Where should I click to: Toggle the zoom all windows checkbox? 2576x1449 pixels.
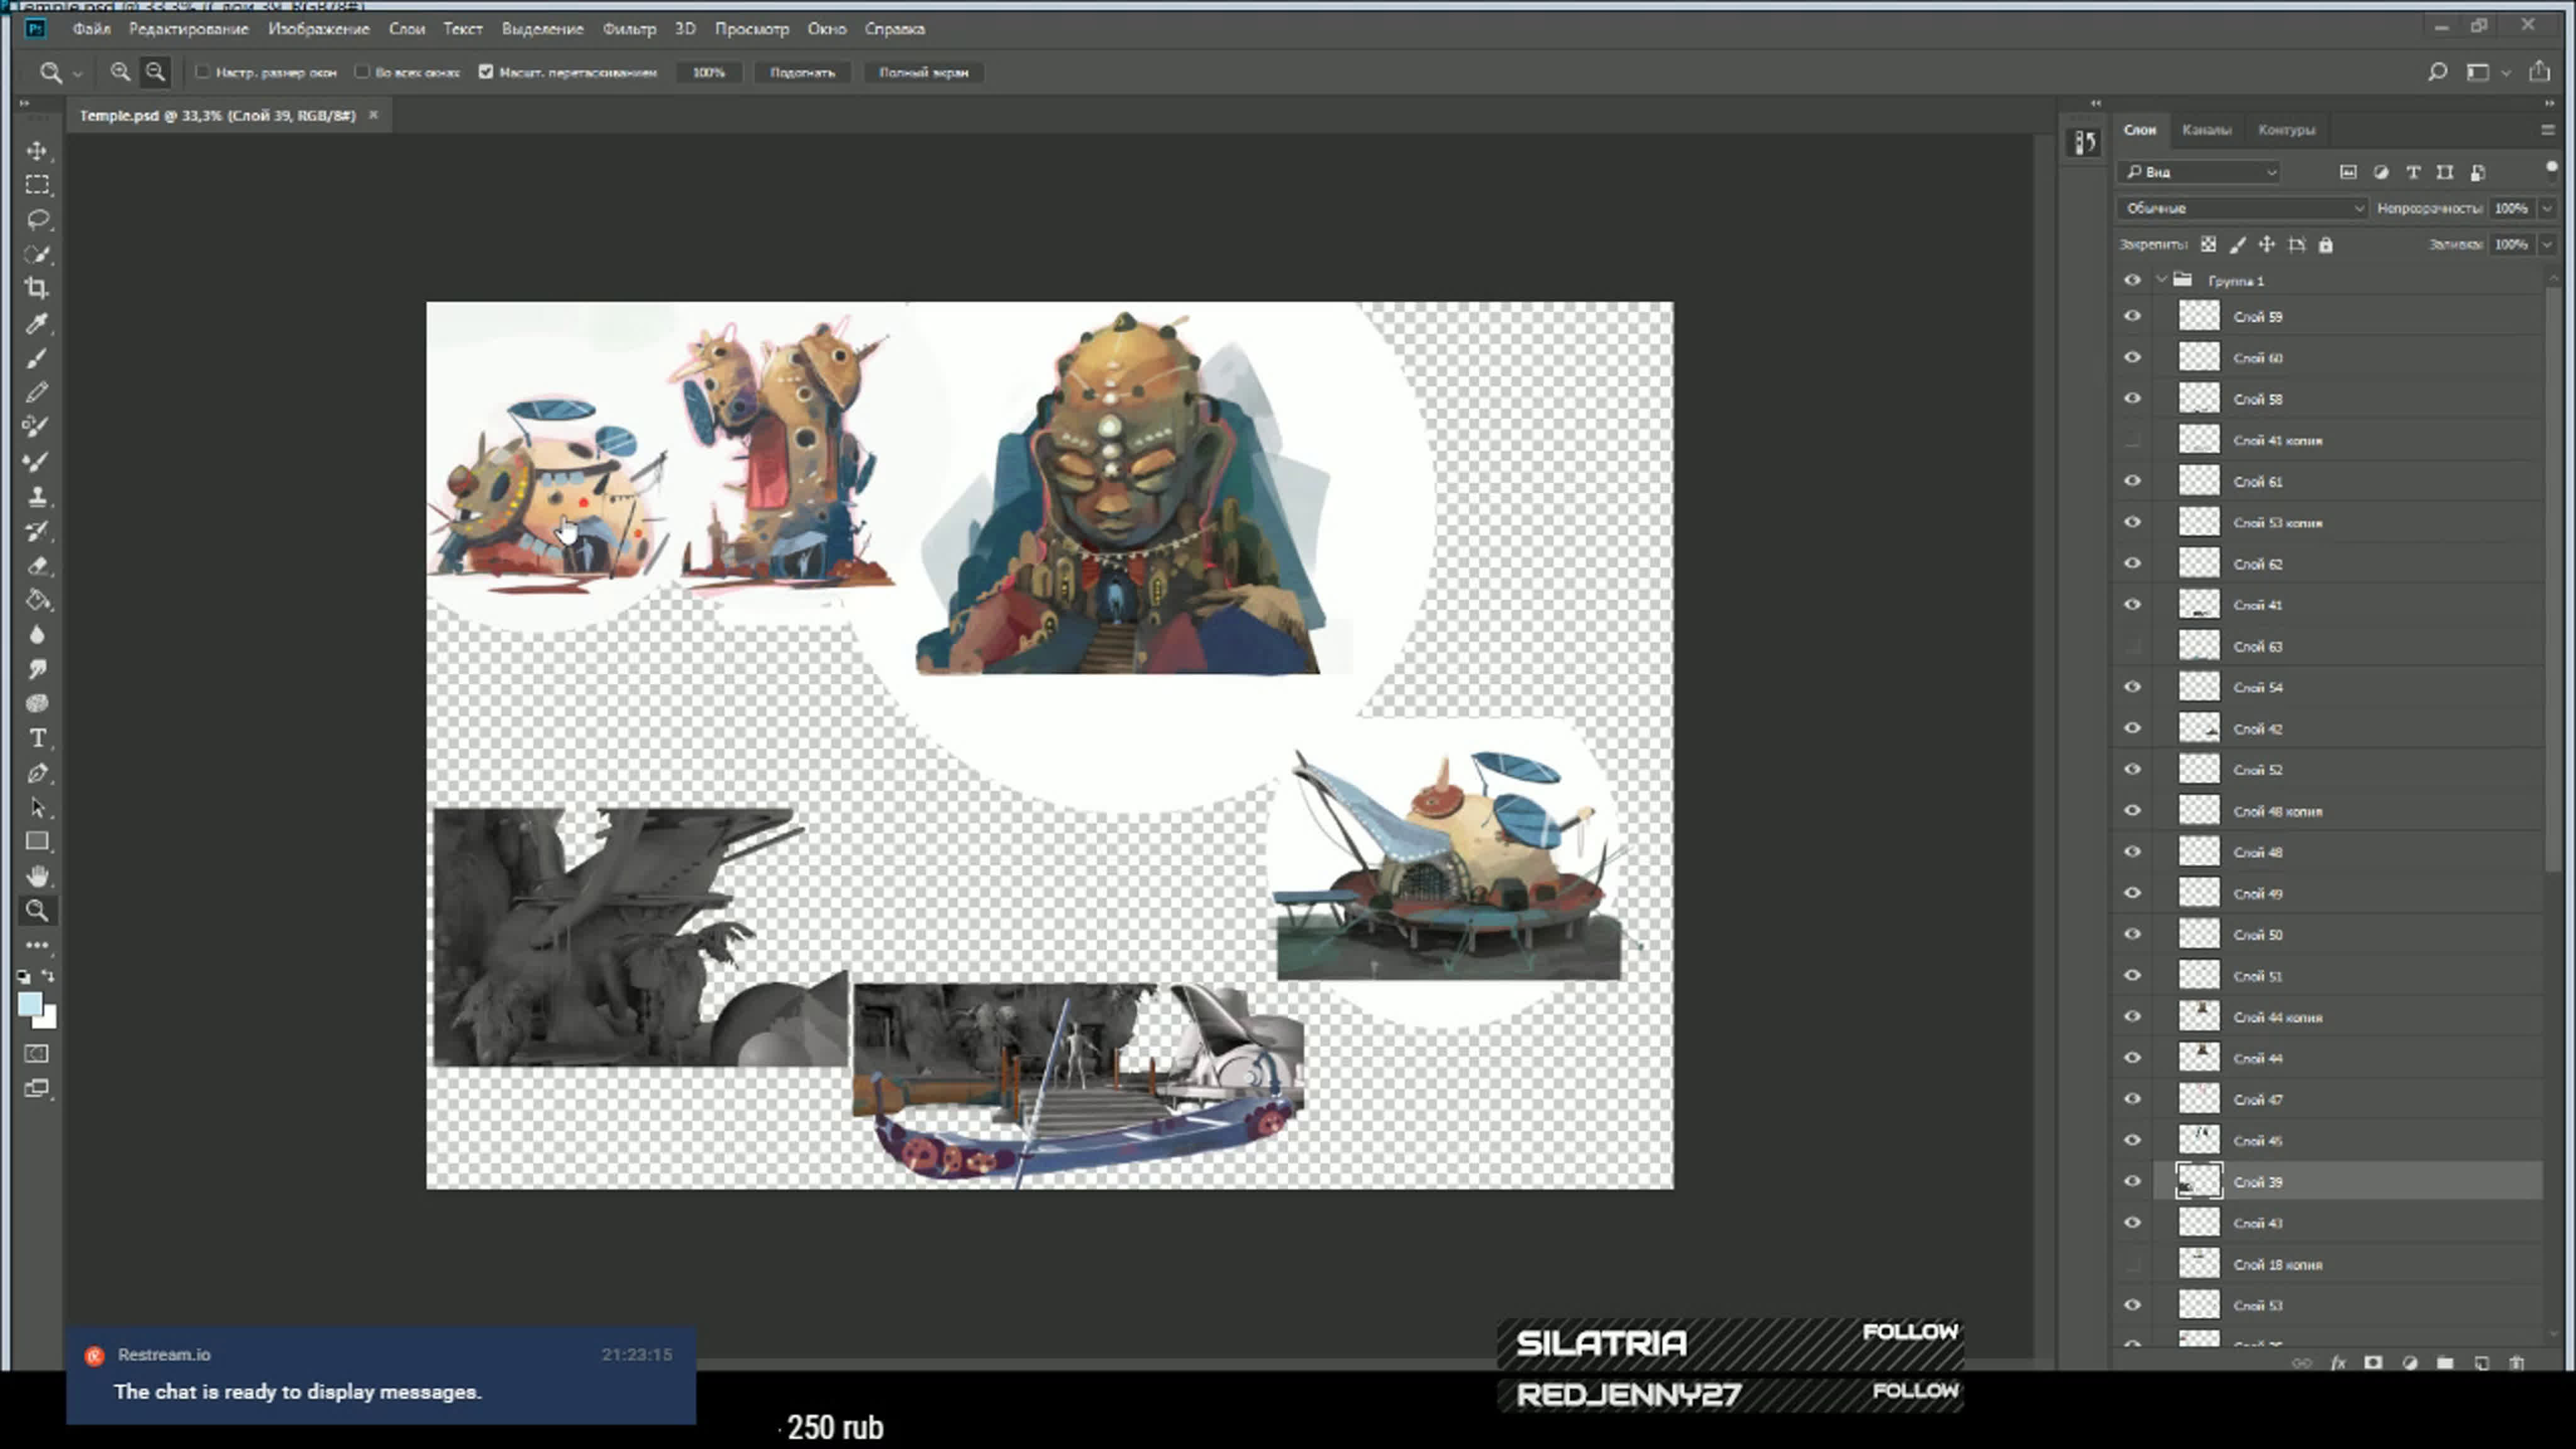(x=362, y=72)
